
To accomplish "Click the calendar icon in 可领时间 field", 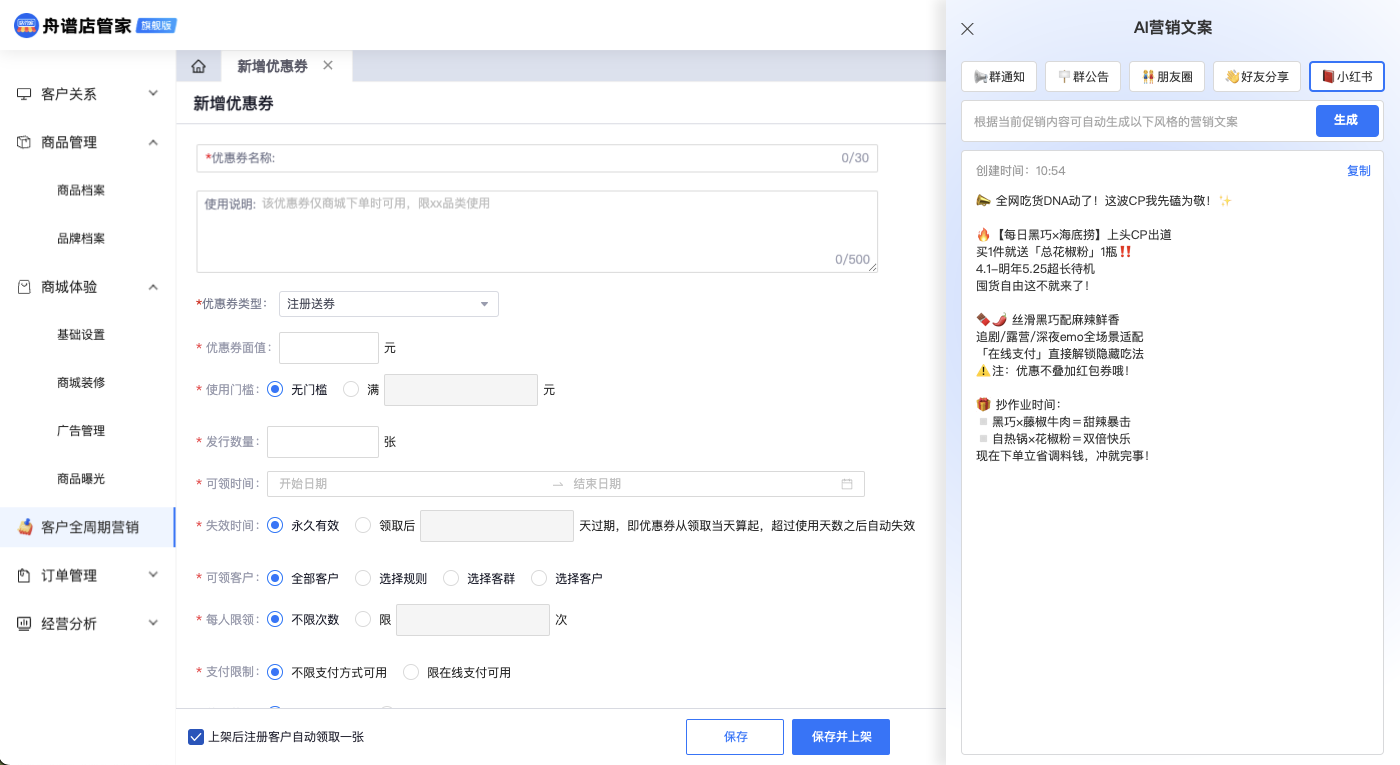I will (847, 484).
